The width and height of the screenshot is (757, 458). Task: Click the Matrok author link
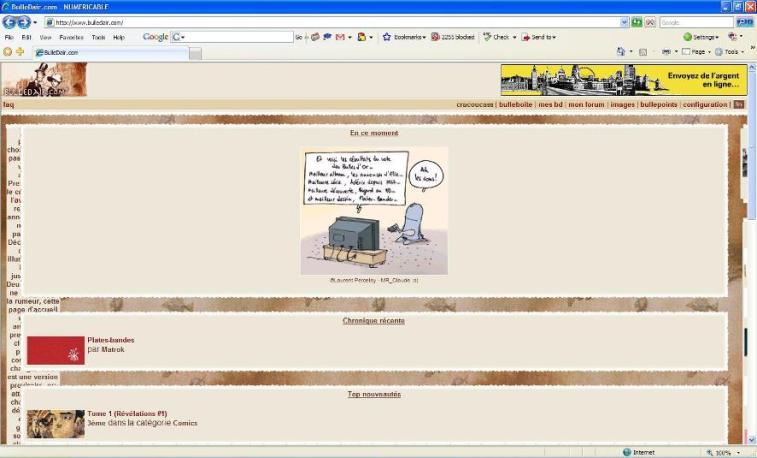coord(112,349)
